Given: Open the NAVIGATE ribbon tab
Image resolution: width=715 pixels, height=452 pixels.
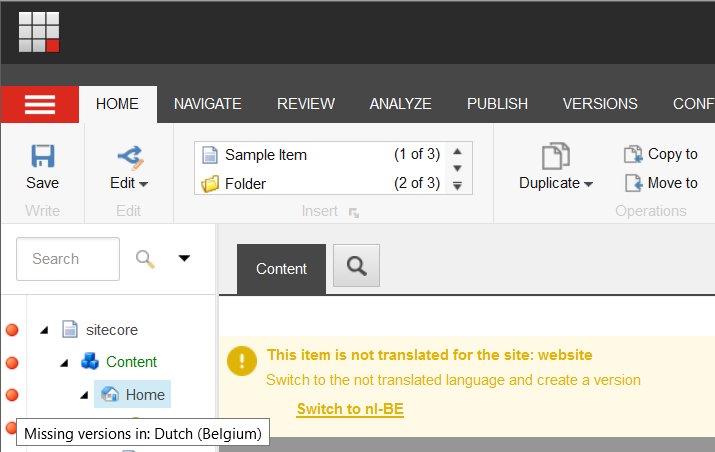Looking at the screenshot, I should click(x=207, y=104).
